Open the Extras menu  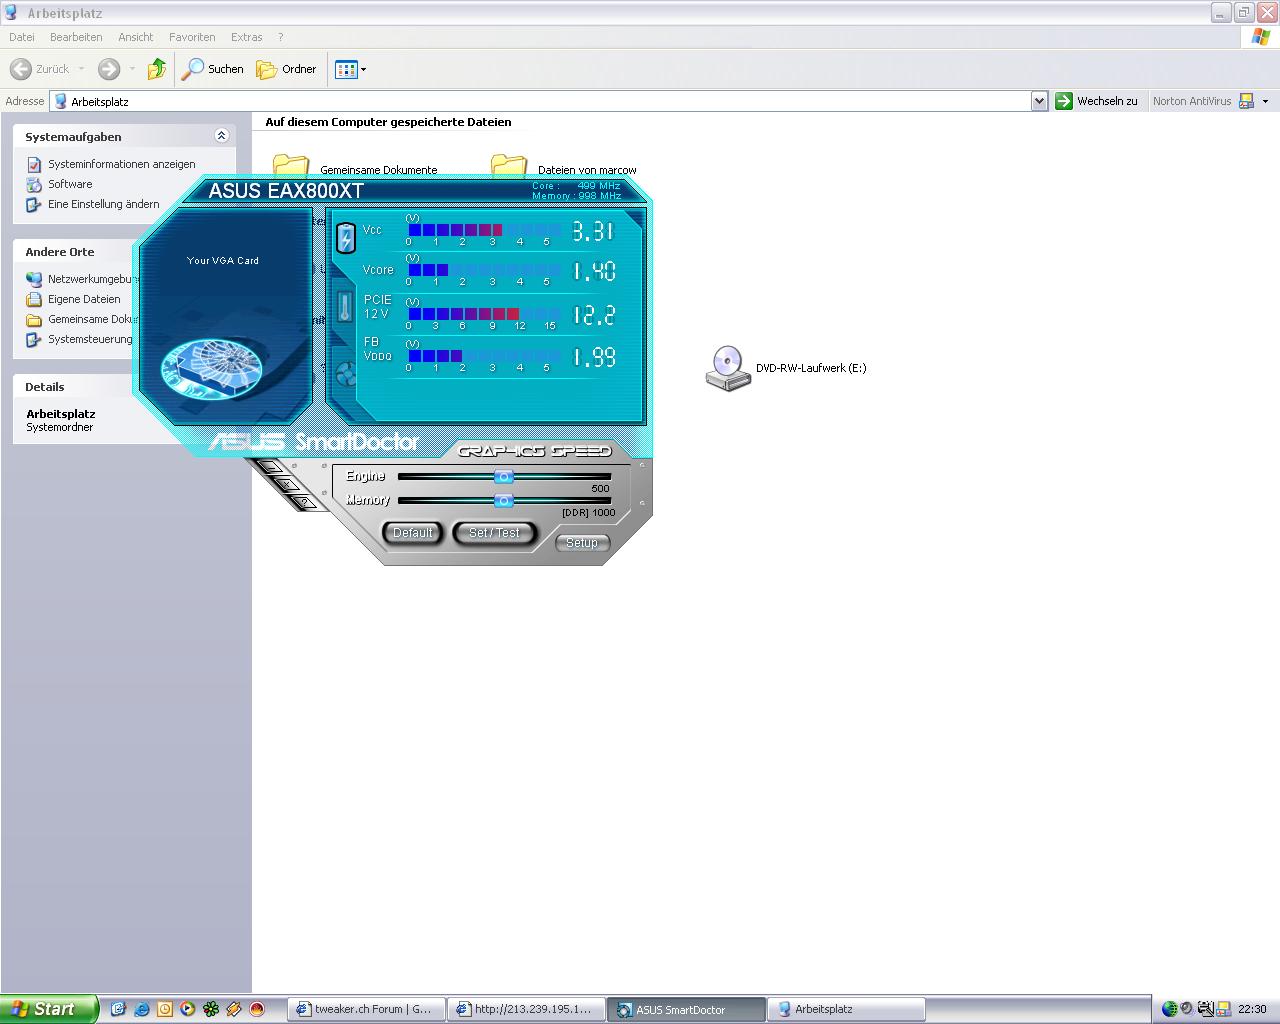[x=246, y=37]
